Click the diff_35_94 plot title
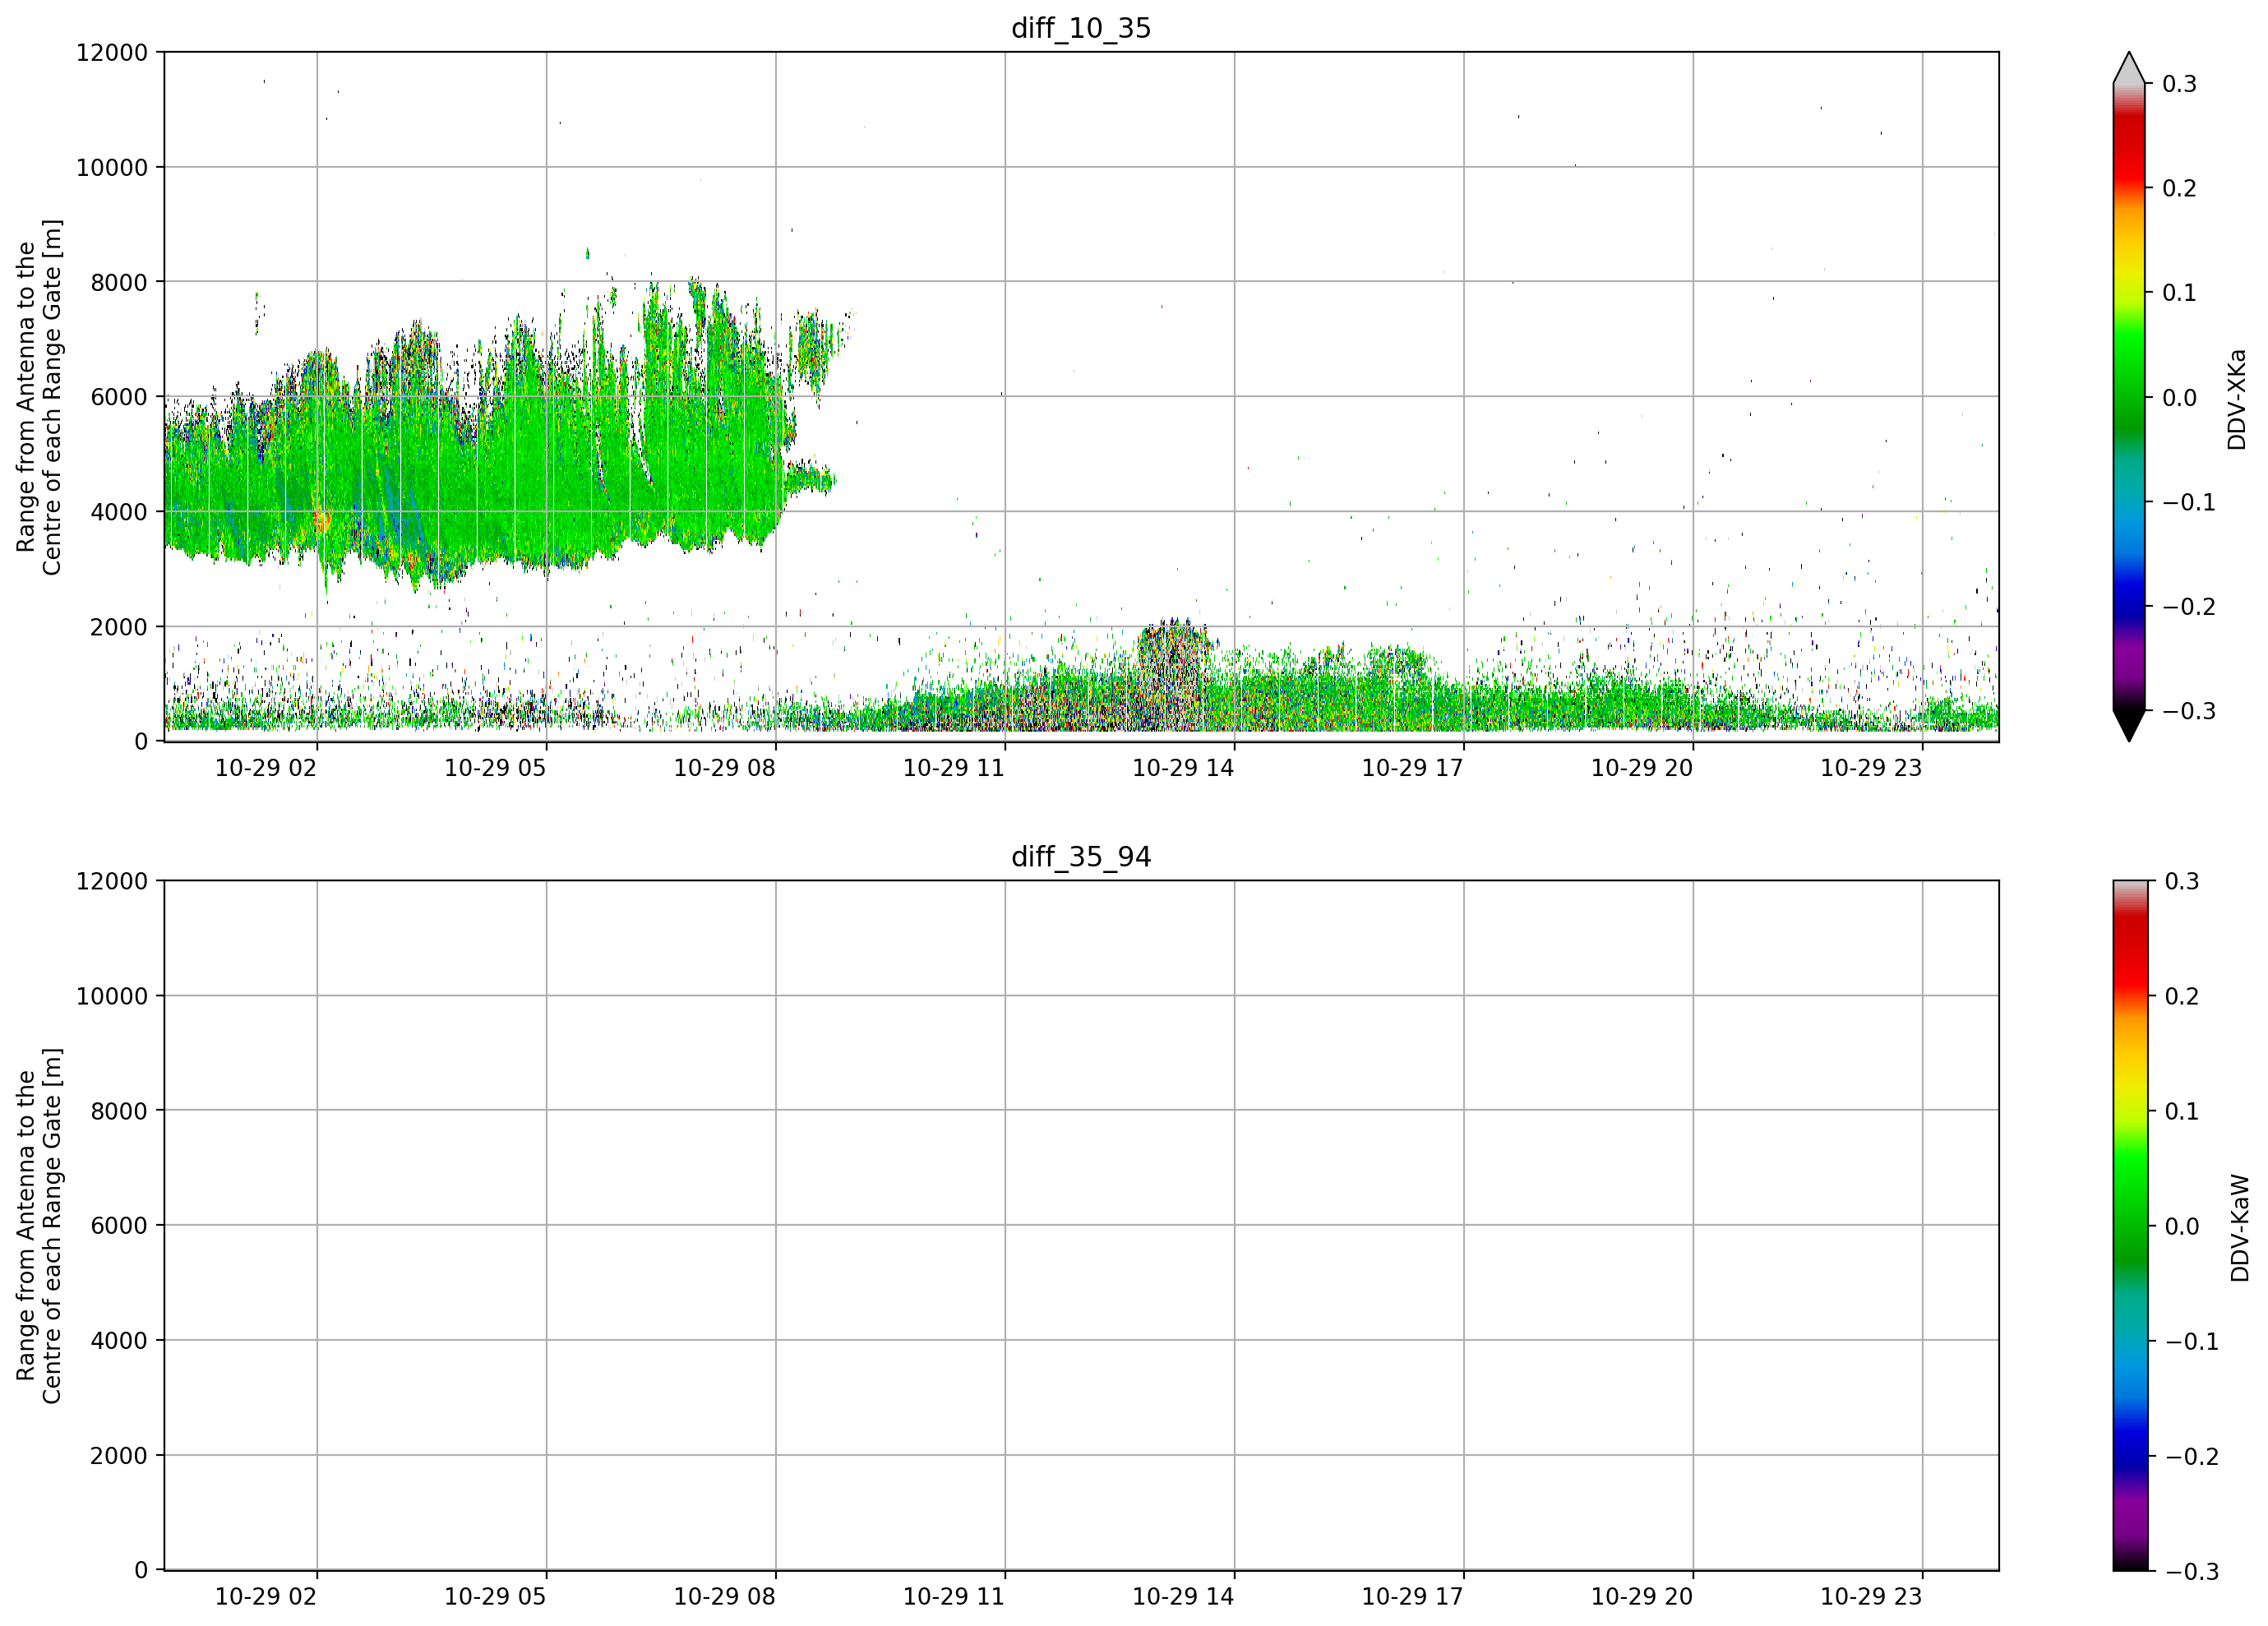2268x1626 pixels. (1081, 857)
